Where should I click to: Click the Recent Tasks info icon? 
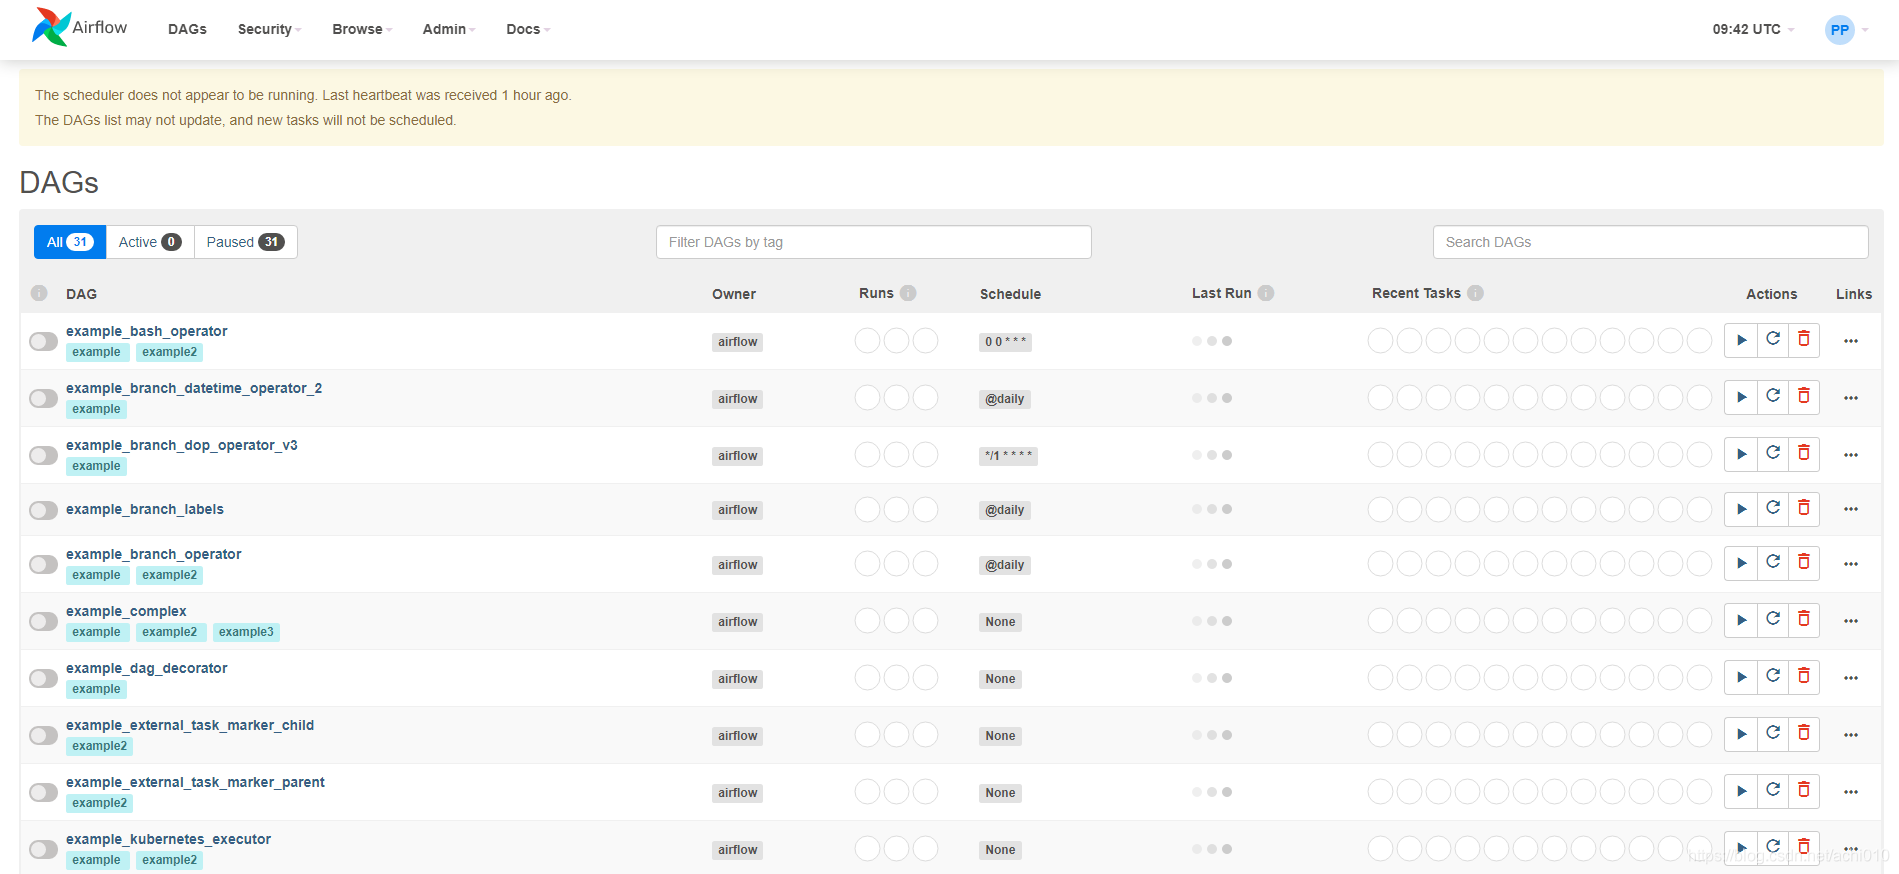point(1475,293)
